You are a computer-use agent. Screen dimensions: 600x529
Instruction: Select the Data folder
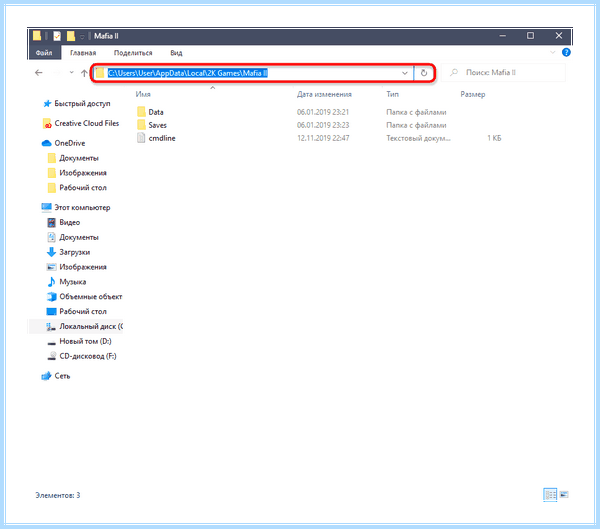(x=156, y=112)
